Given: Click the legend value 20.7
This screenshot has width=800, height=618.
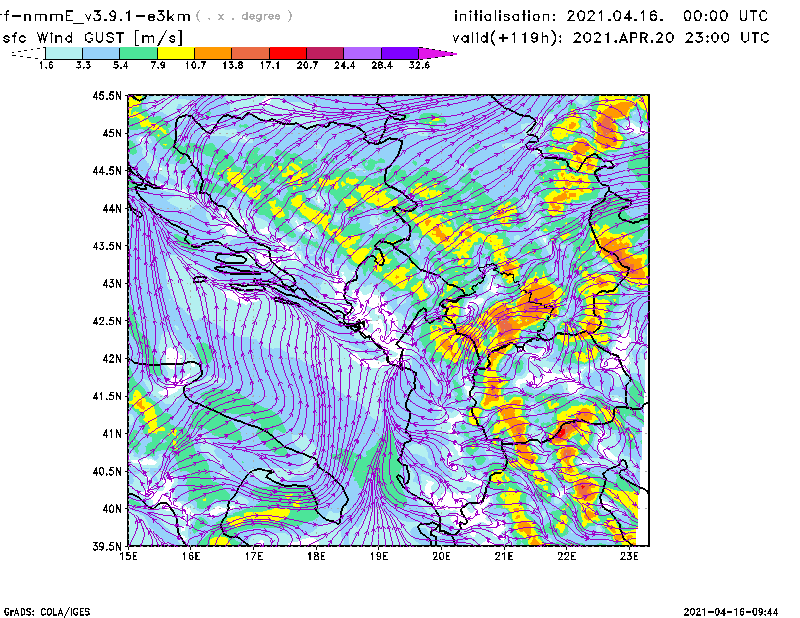Looking at the screenshot, I should click(x=307, y=65).
